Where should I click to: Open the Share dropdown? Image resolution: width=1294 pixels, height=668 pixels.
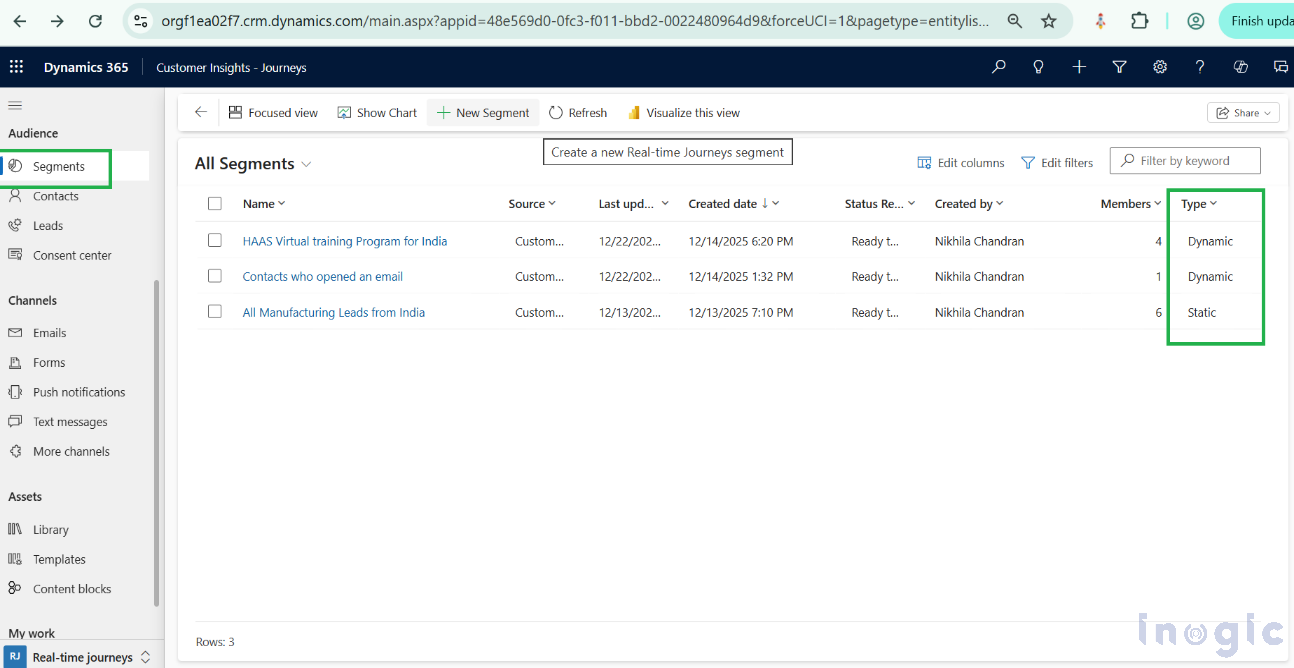click(x=1243, y=112)
